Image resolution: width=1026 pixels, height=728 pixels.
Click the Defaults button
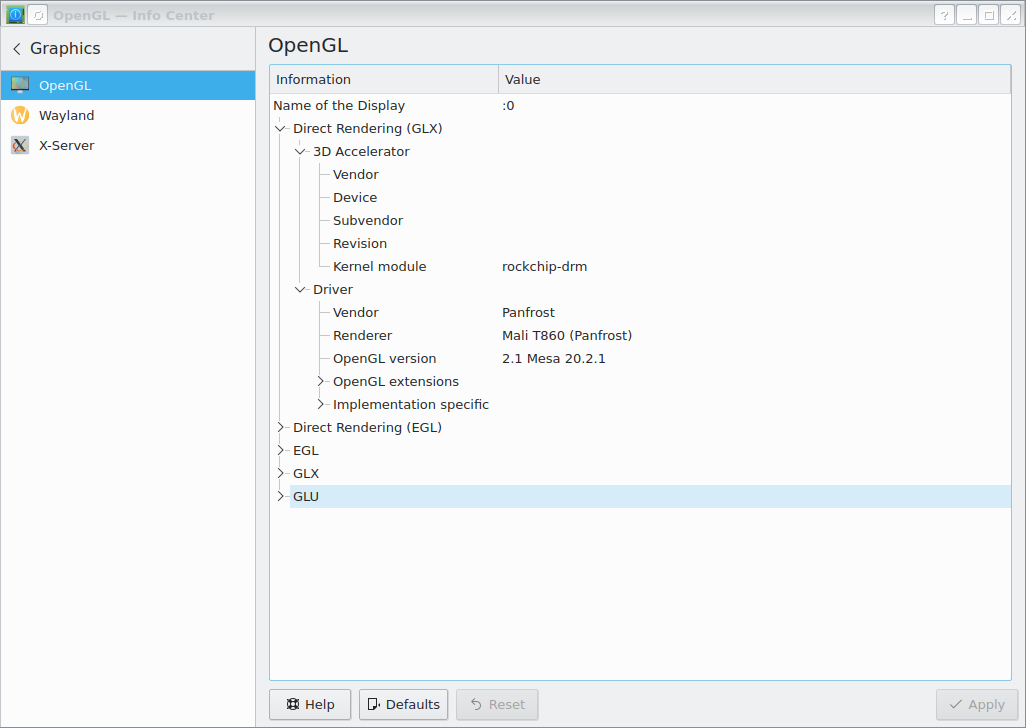point(403,705)
